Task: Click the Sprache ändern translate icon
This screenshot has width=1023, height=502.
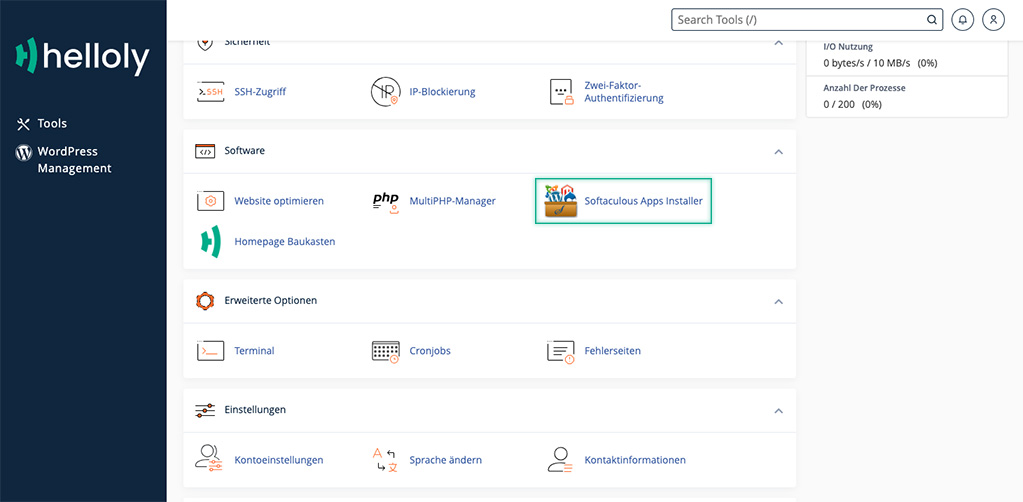Action: coord(386,460)
